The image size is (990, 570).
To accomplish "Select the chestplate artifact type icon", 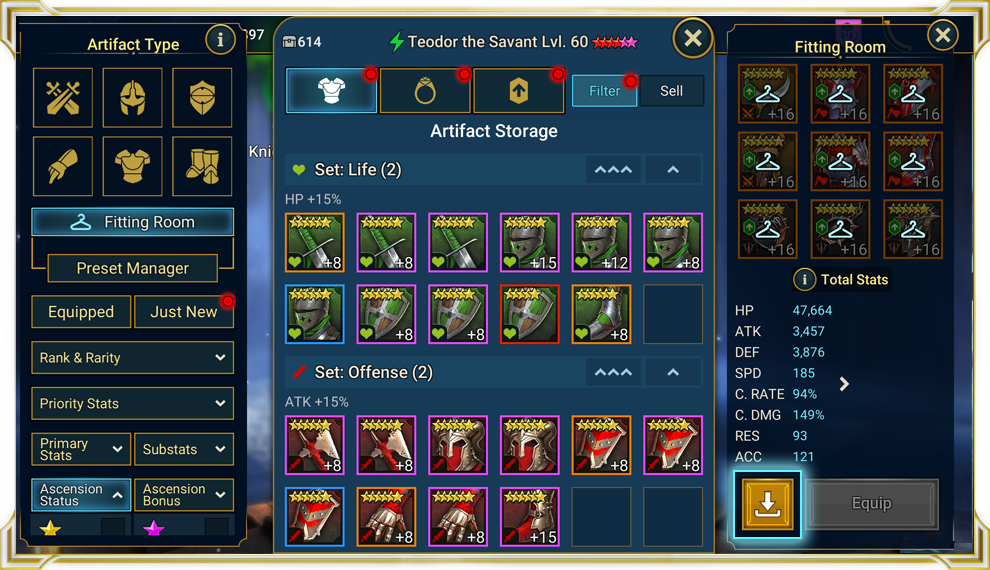I will [133, 166].
